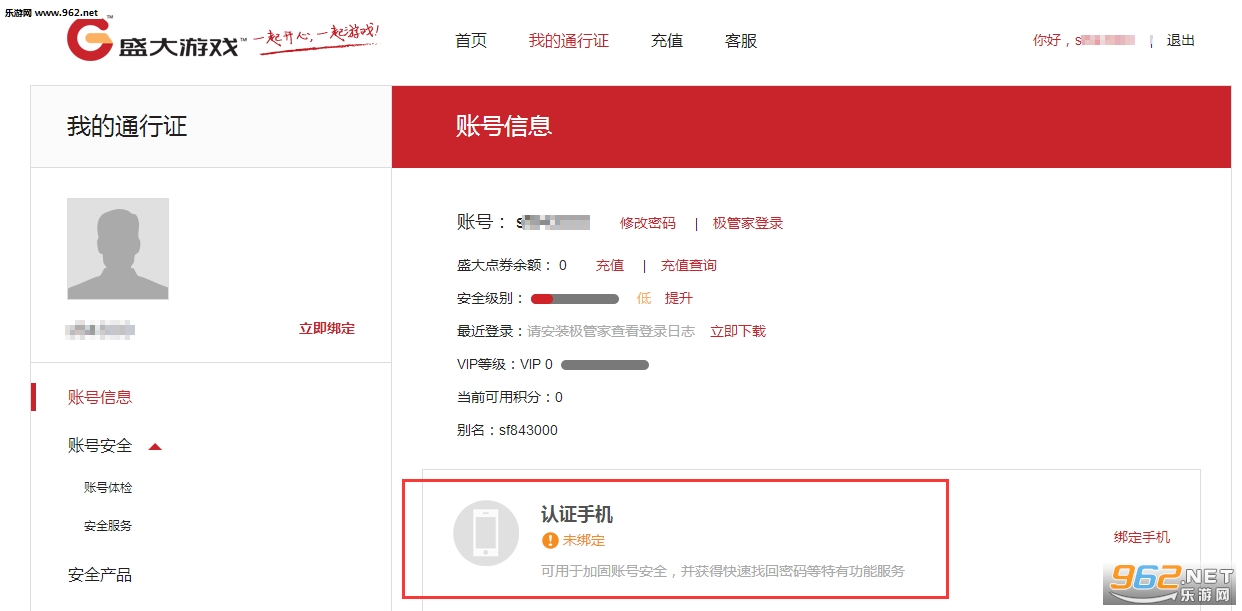Viewport: 1242px width, 611px height.
Task: Click the phone icon beside 认证手机
Action: [x=486, y=533]
